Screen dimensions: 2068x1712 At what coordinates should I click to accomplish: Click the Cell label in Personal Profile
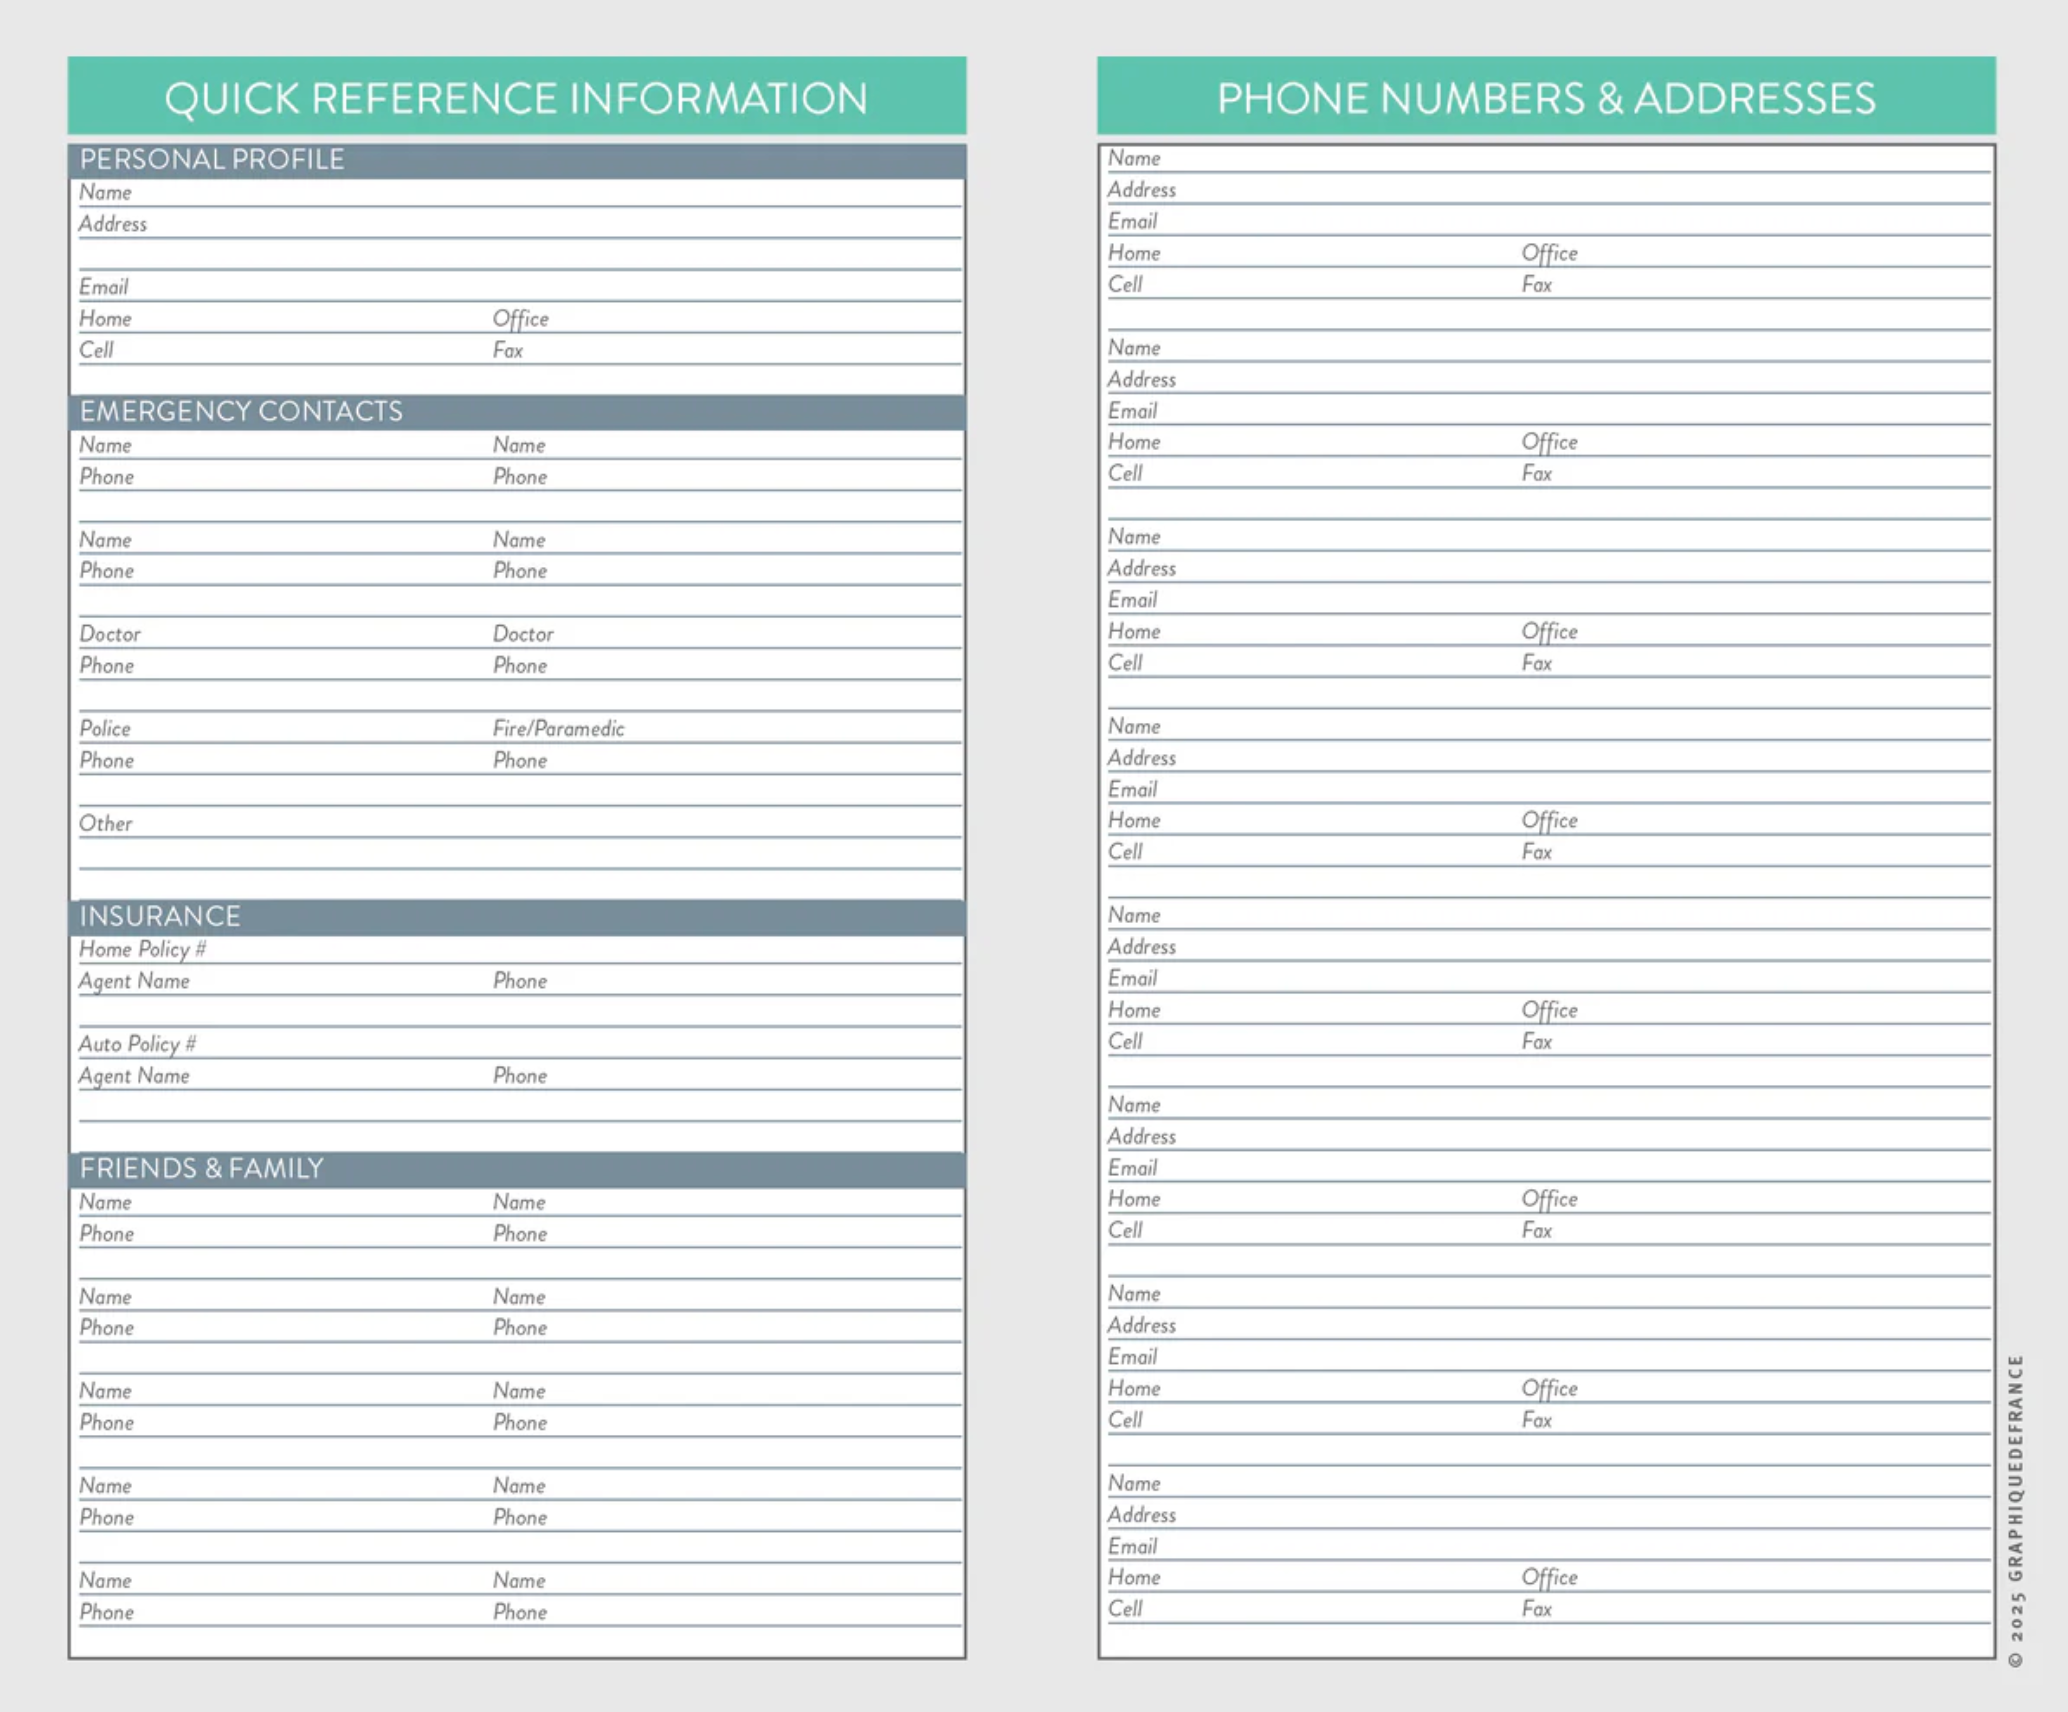[96, 351]
